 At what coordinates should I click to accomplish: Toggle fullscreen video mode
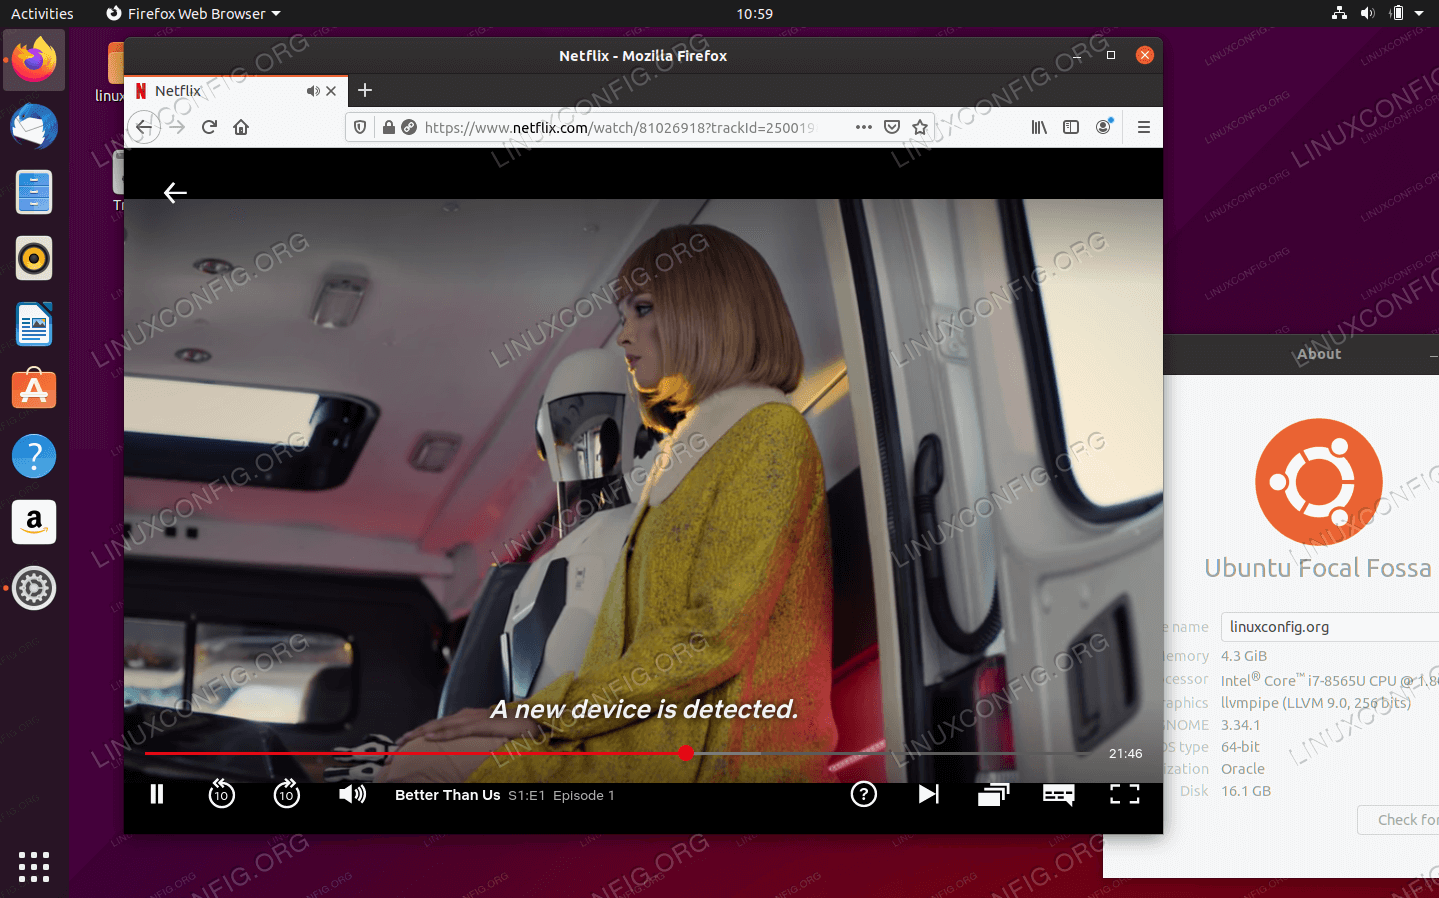[x=1124, y=794]
